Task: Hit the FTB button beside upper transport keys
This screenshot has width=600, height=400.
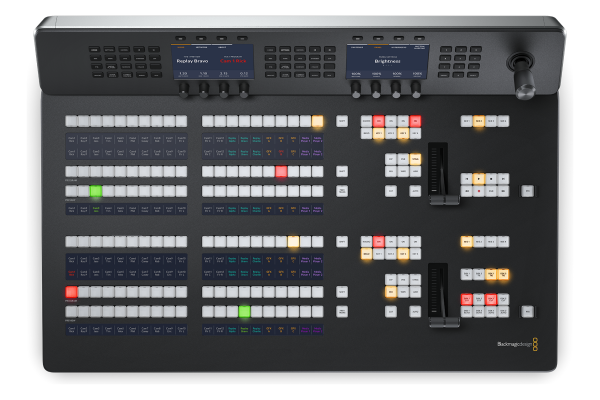Action: coord(528,191)
